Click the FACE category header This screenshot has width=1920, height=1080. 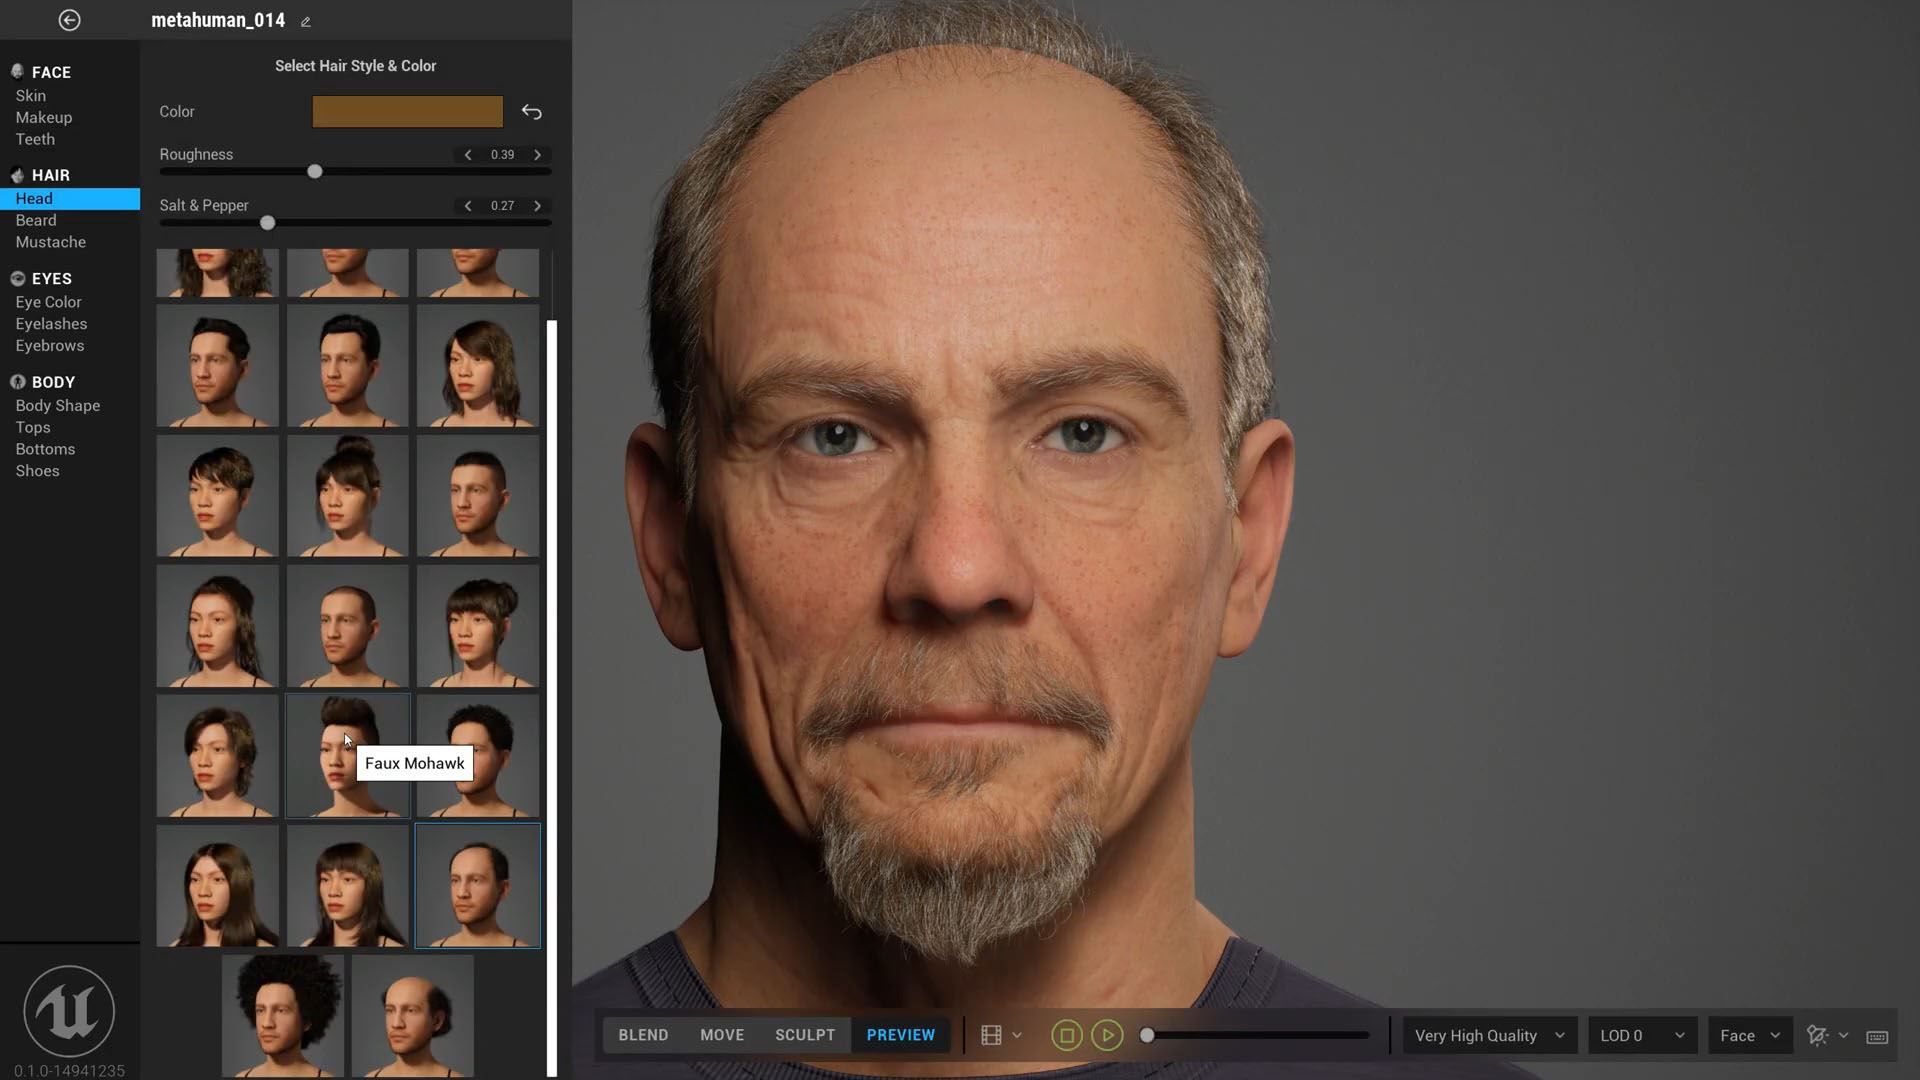[x=51, y=73]
